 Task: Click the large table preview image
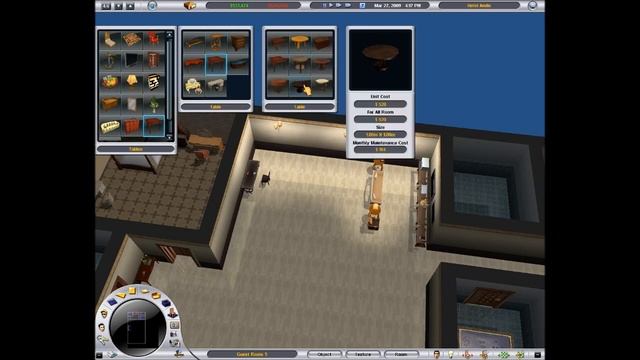[380, 60]
